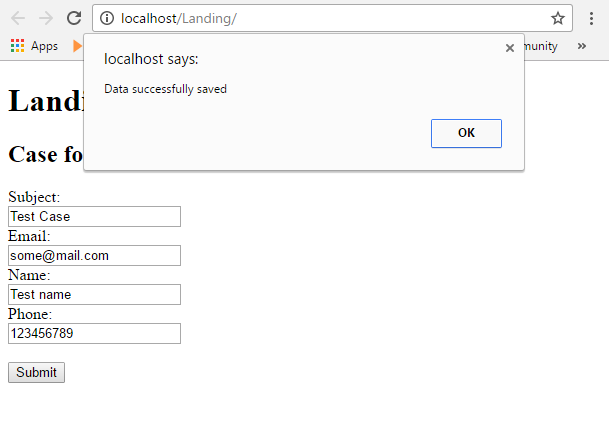Click the browser back arrow
Image resolution: width=609 pixels, height=430 pixels.
click(x=18, y=18)
